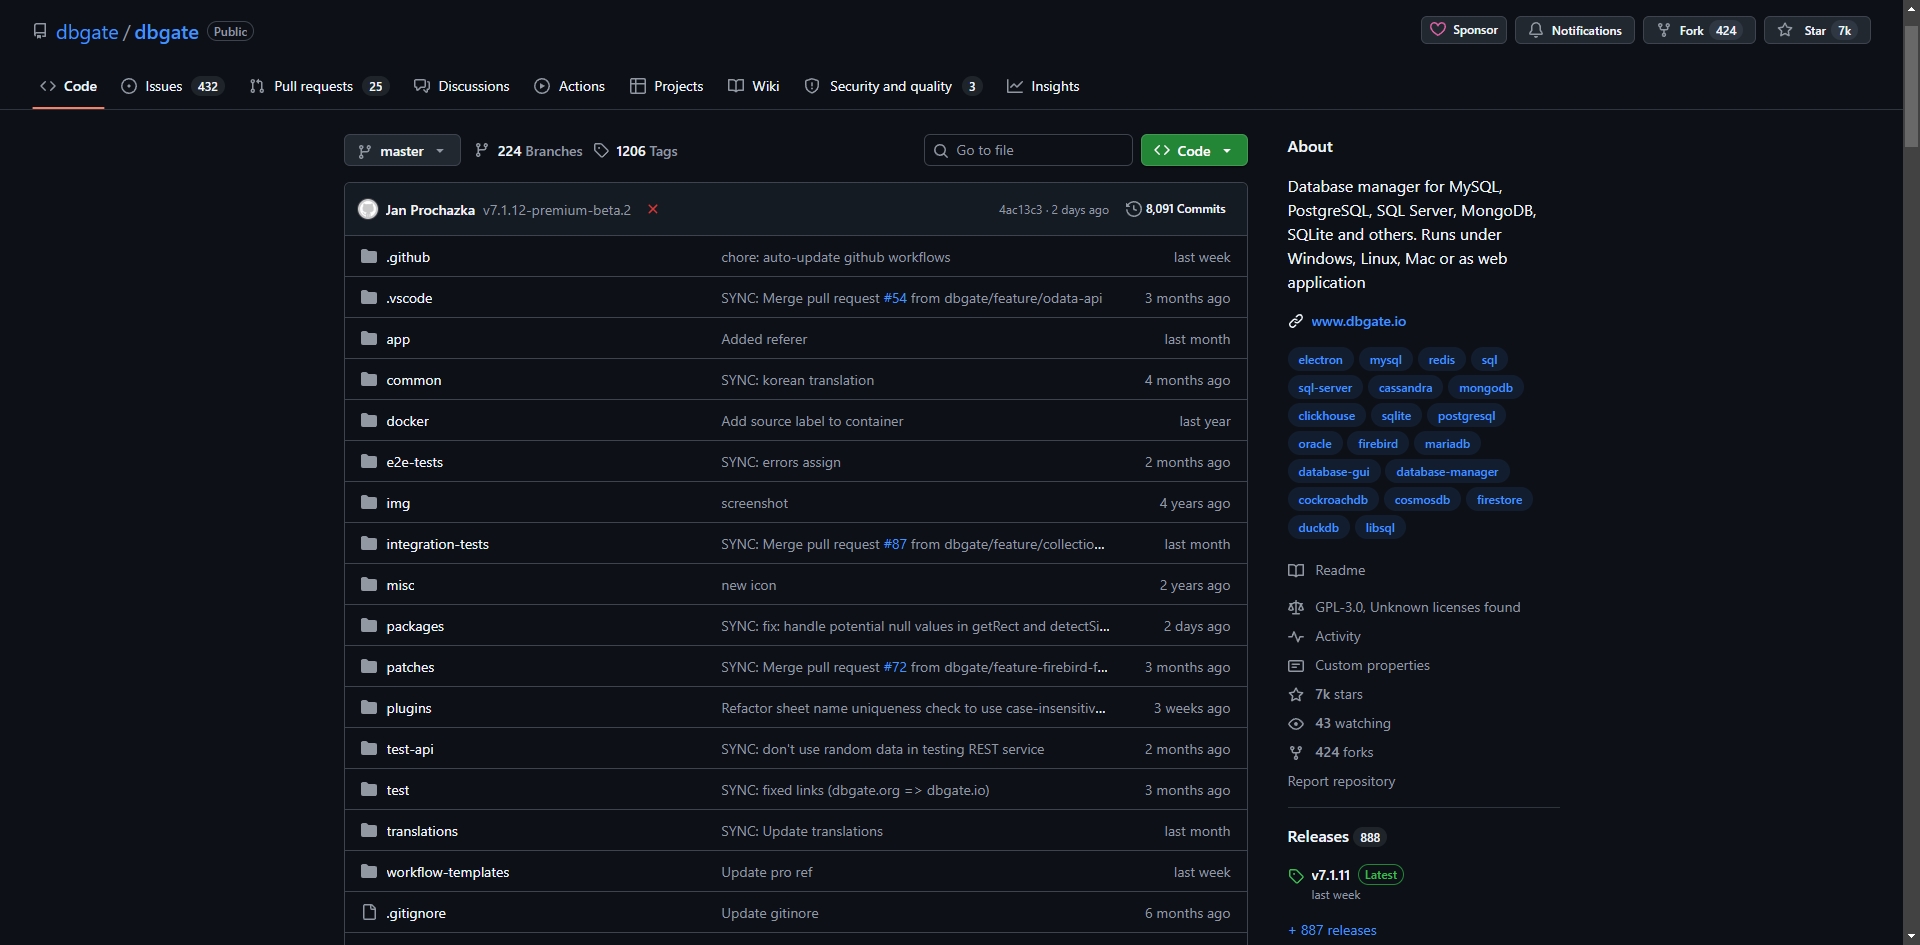Click the release tag icon beside v7.1.11

pos(1296,876)
